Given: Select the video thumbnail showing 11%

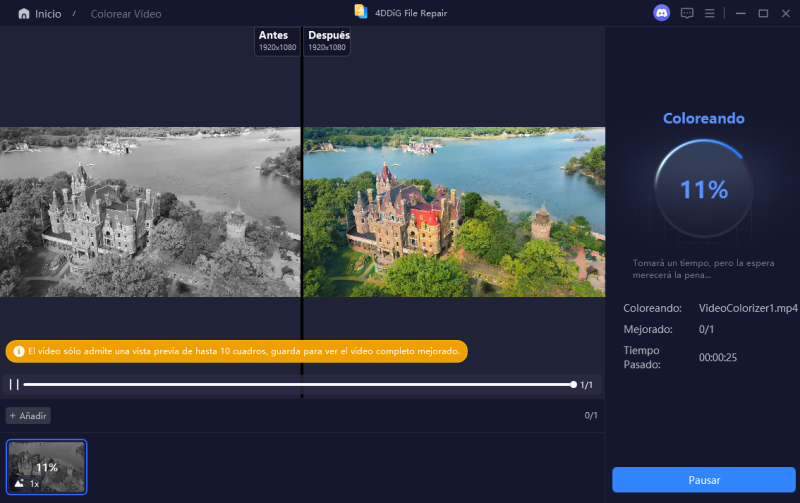Looking at the screenshot, I should tap(47, 466).
